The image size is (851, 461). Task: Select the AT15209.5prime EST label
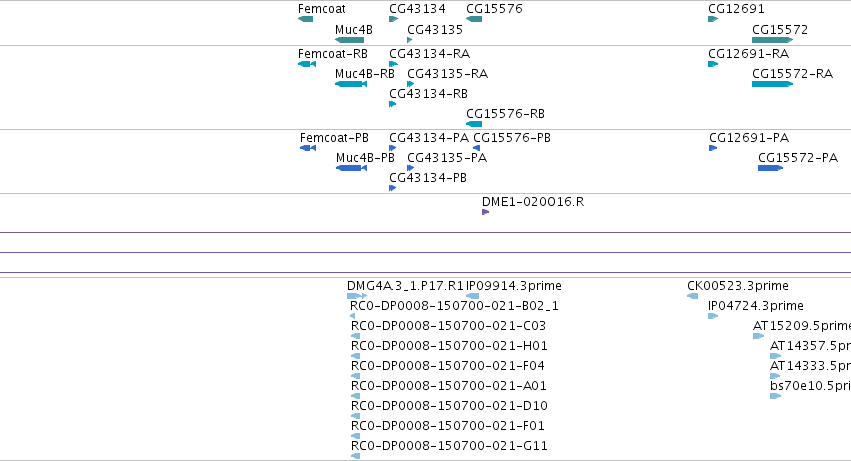pyautogui.click(x=802, y=326)
